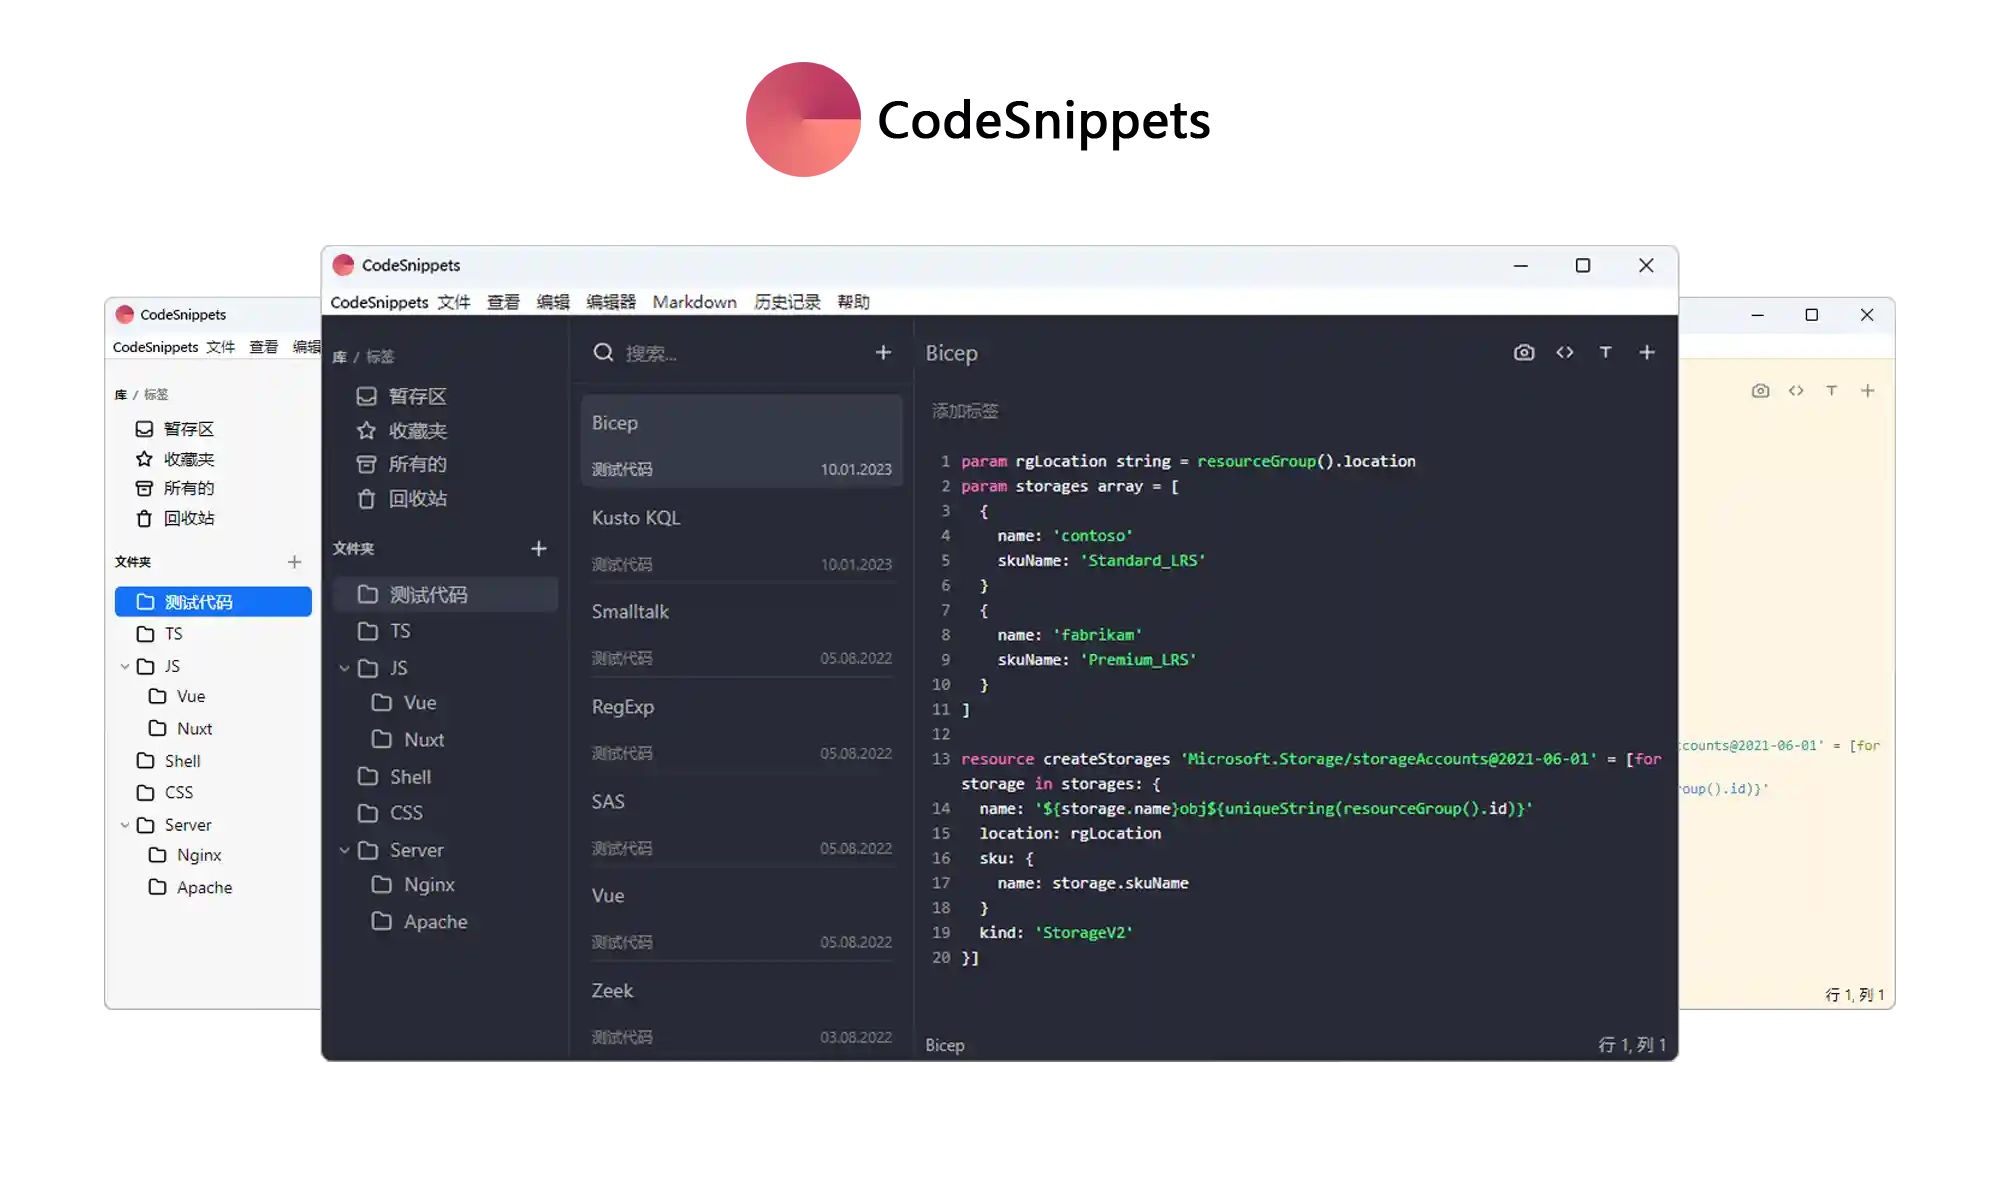Image resolution: width=2000 pixels, height=1192 pixels.
Task: Select the Nginx folder in dark sidebar
Action: coord(429,885)
